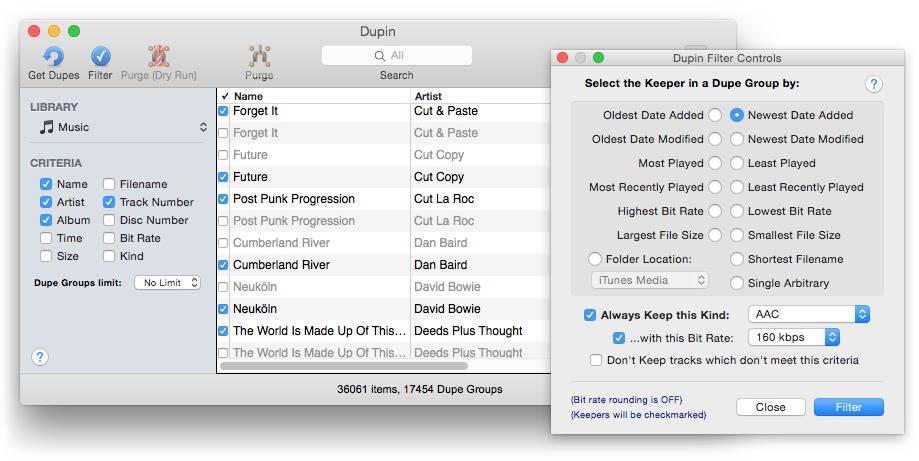
Task: Click the help button in sidebar
Action: (40, 357)
